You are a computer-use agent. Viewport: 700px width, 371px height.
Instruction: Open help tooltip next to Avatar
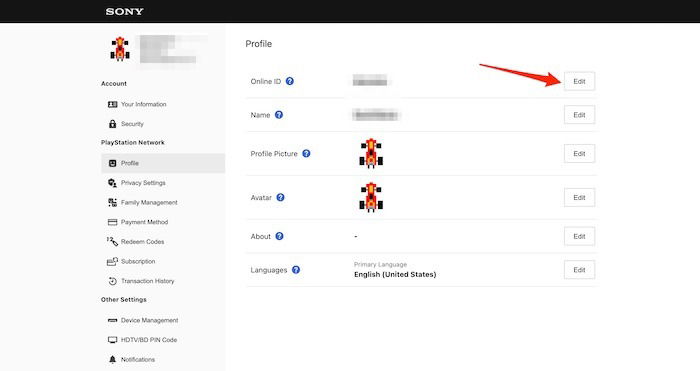[280, 197]
